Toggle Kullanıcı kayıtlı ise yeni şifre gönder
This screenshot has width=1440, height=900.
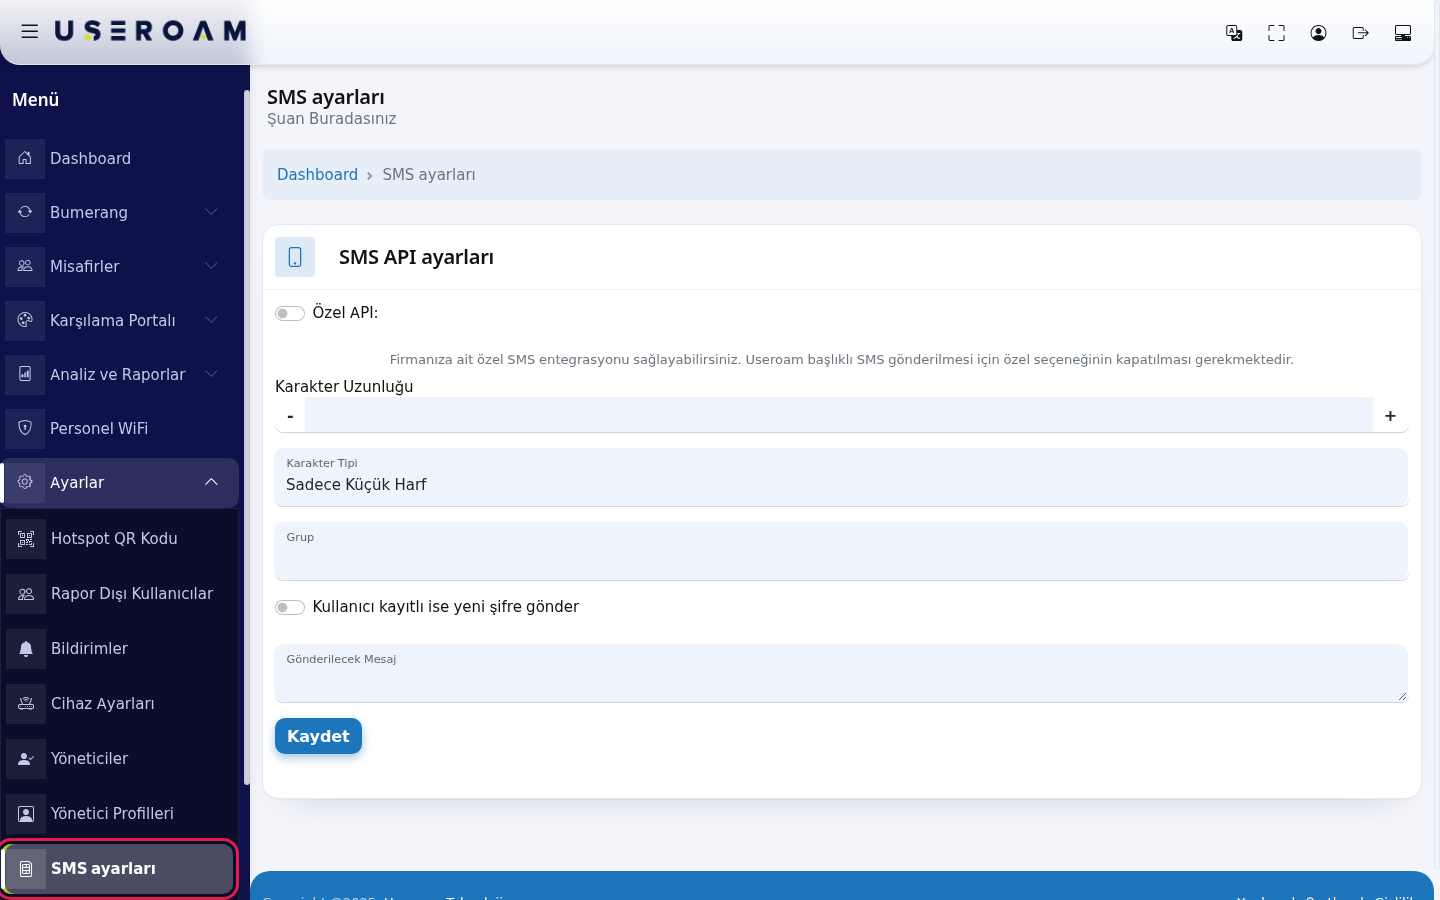point(290,607)
